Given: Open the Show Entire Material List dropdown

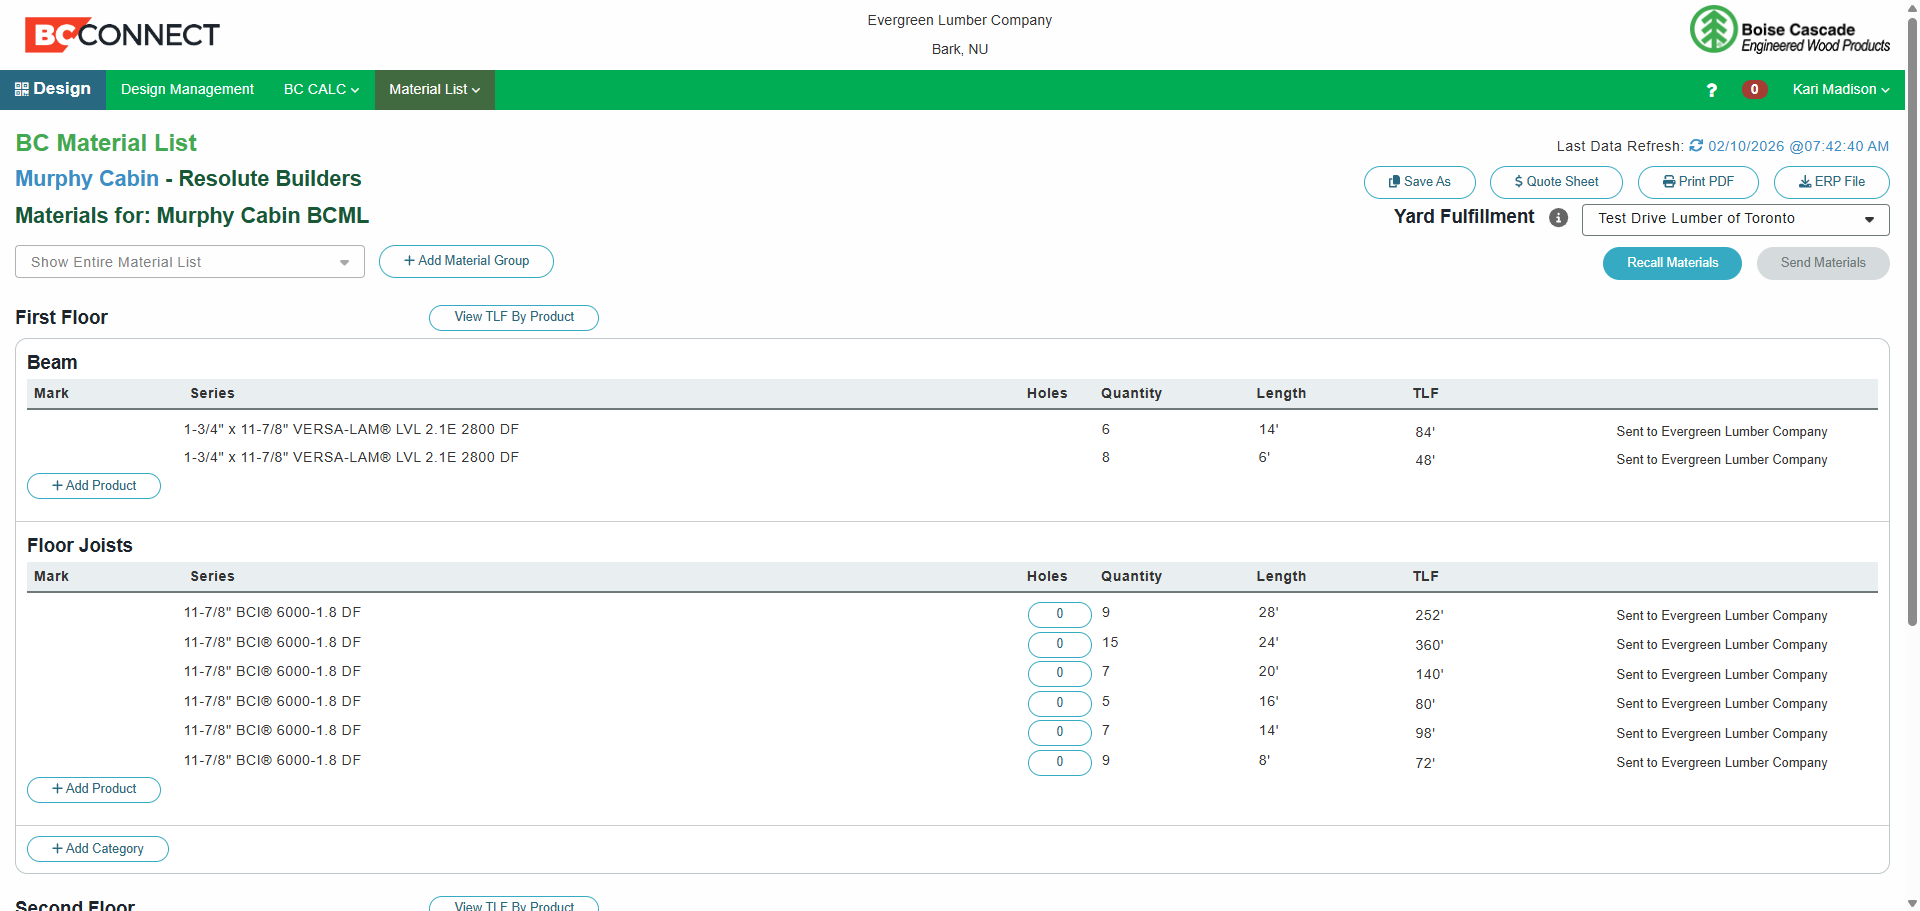Looking at the screenshot, I should [x=190, y=262].
